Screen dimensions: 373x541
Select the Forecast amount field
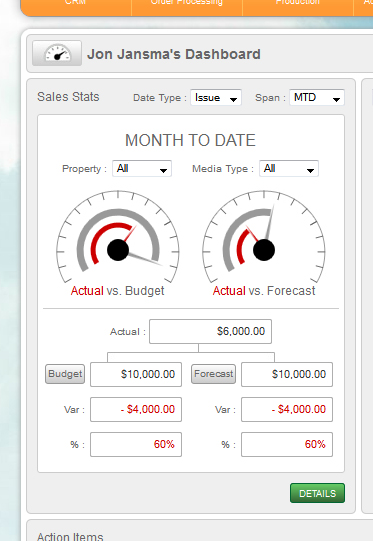(x=287, y=374)
